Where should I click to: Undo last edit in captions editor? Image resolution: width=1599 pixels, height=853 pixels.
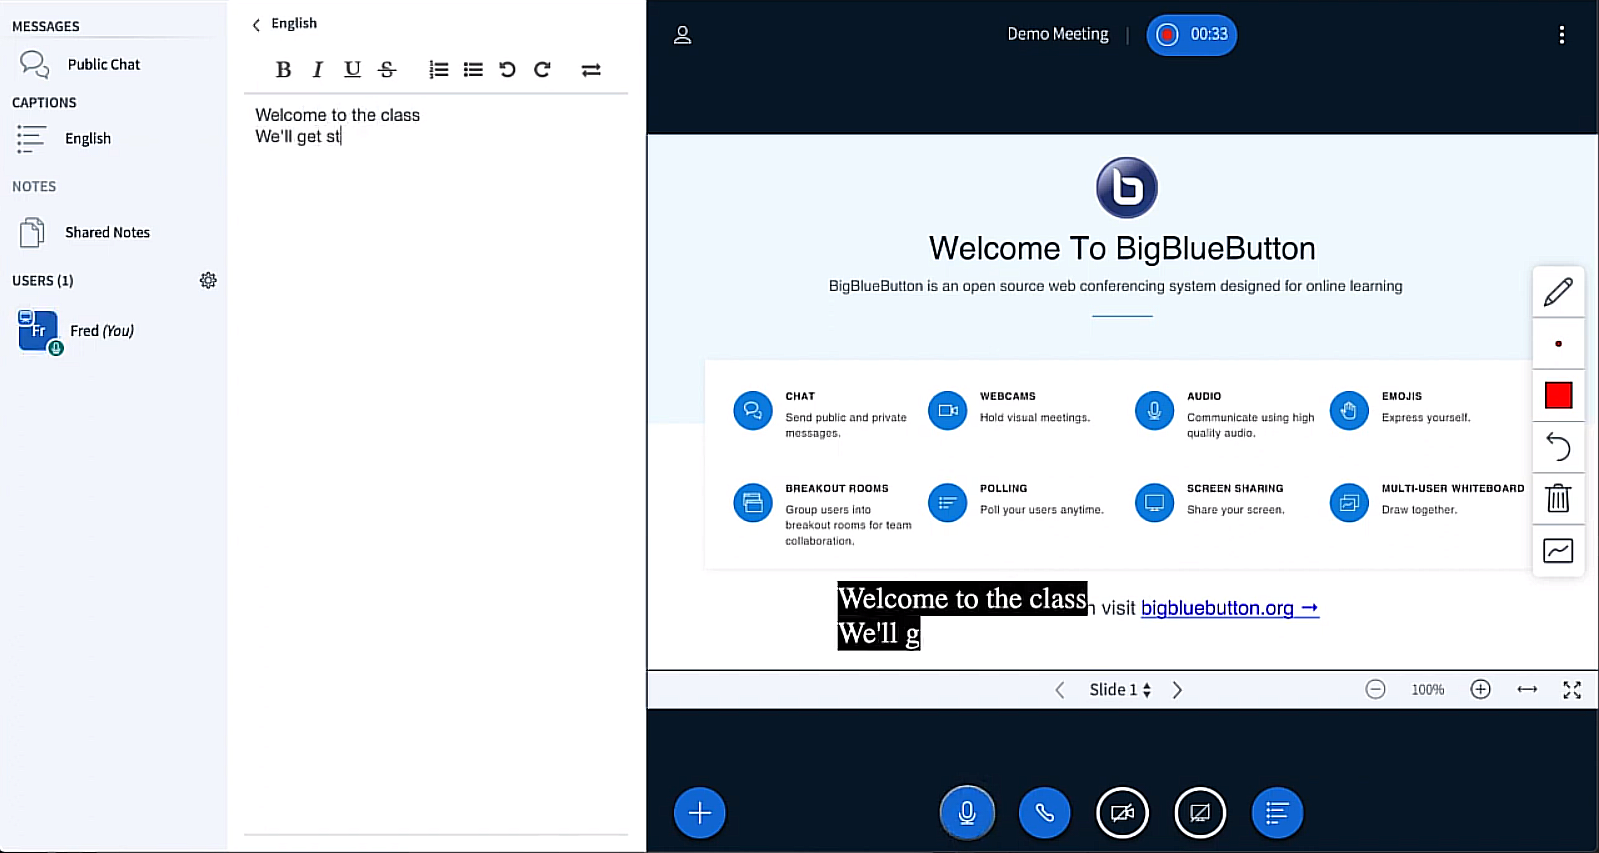[507, 69]
